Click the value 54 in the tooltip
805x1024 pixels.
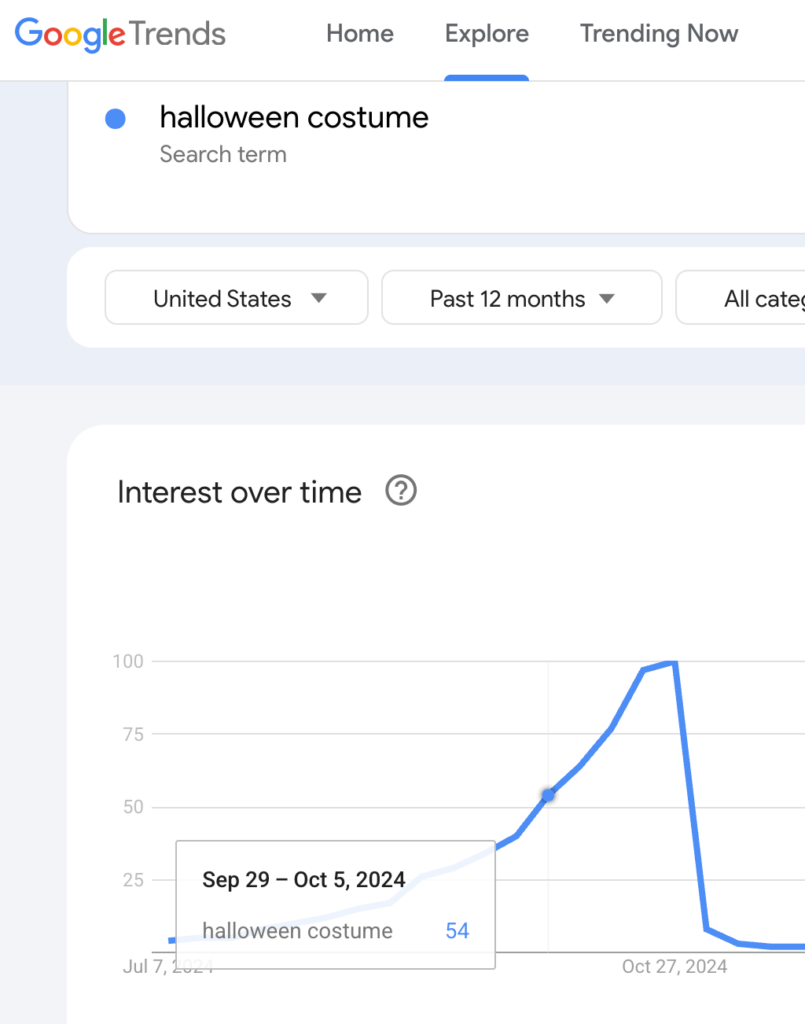click(457, 931)
